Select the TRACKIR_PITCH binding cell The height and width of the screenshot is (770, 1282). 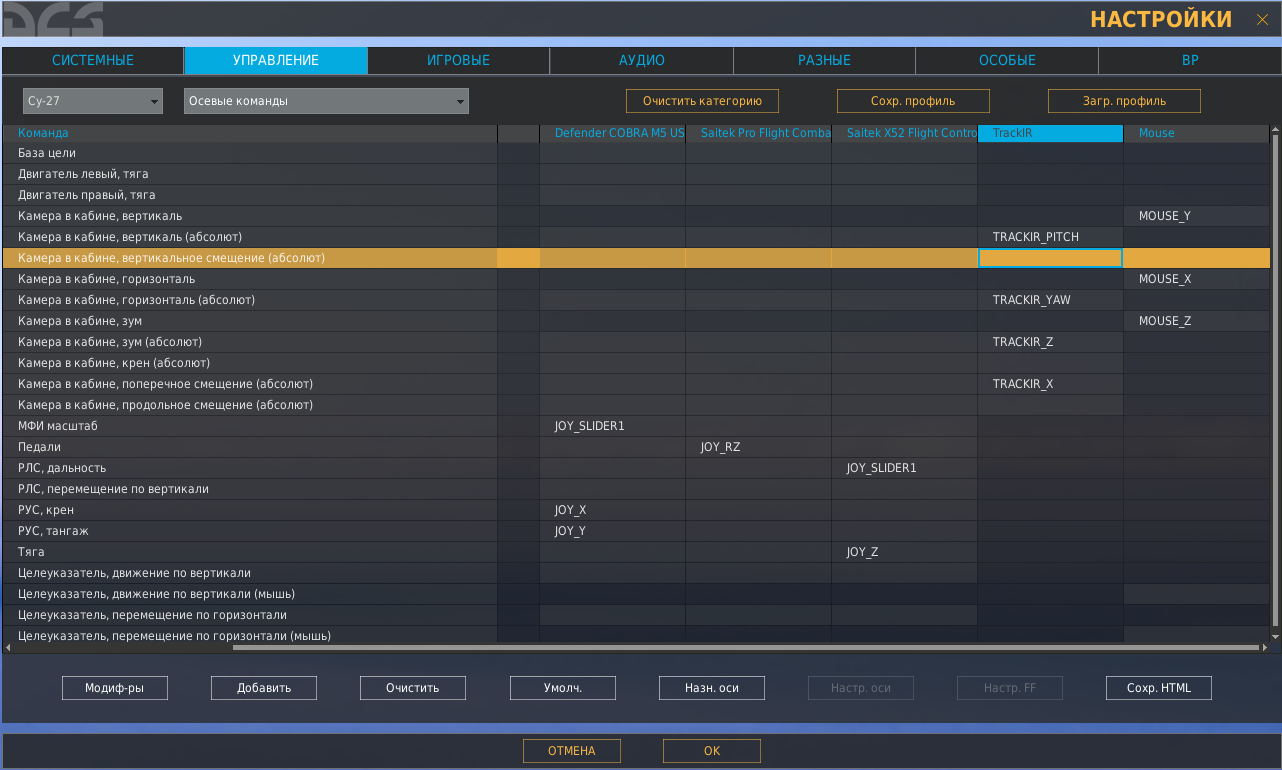pyautogui.click(x=1050, y=237)
